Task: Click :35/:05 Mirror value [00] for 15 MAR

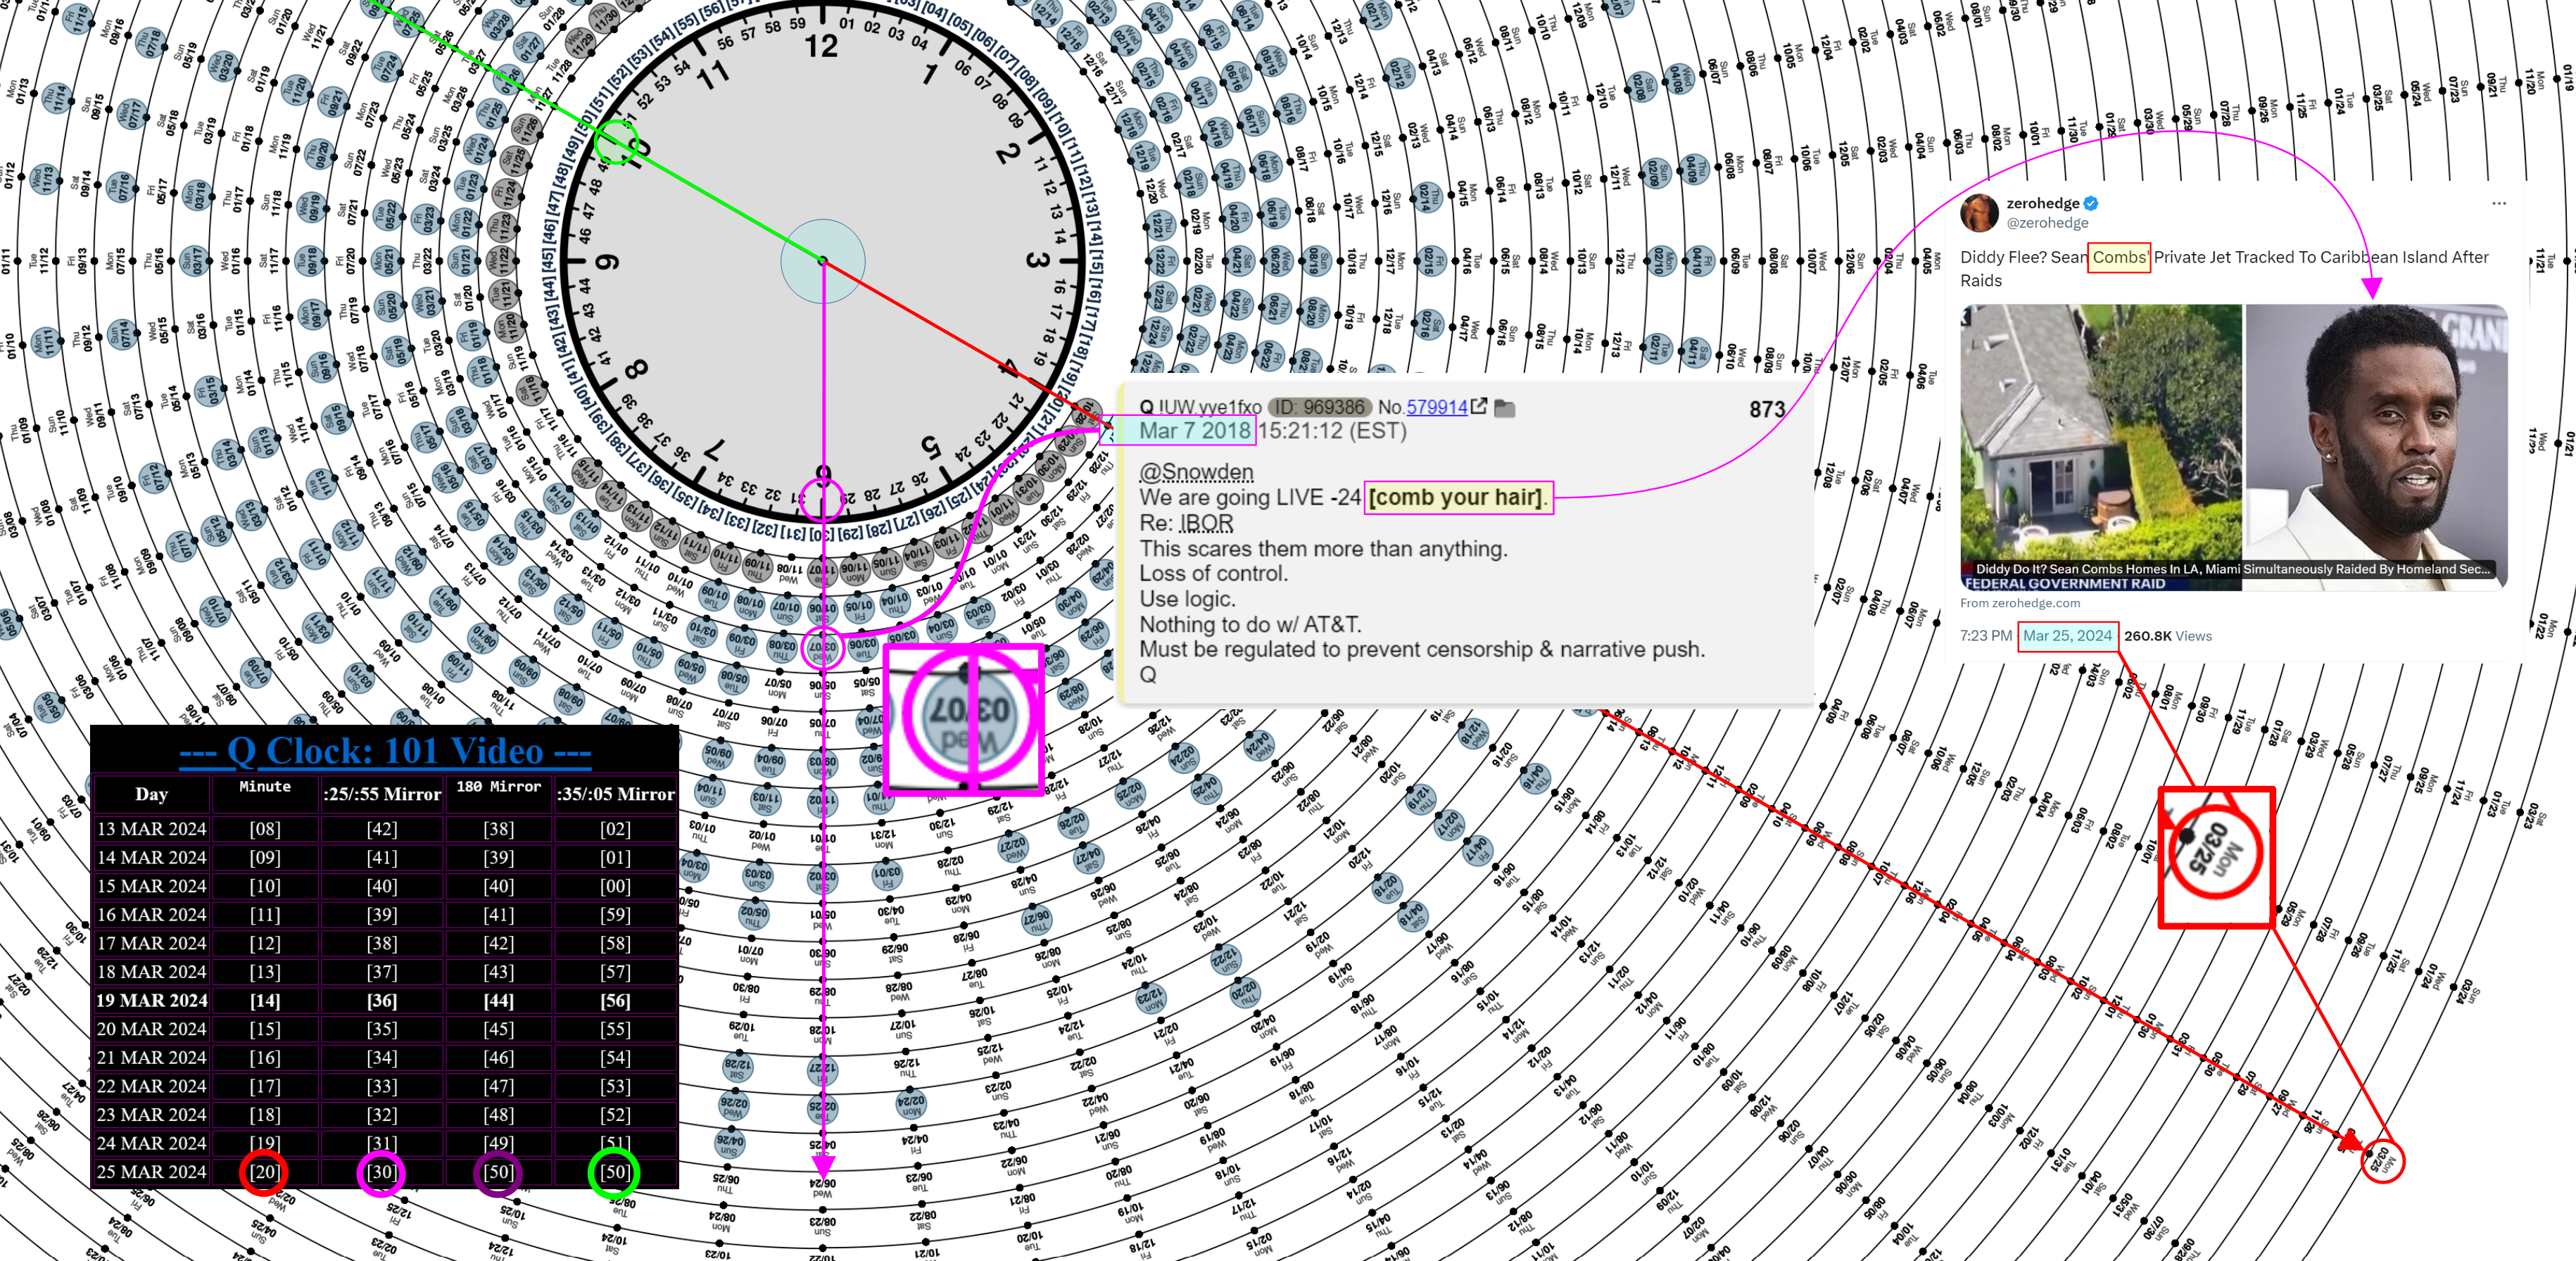Action: (x=615, y=886)
